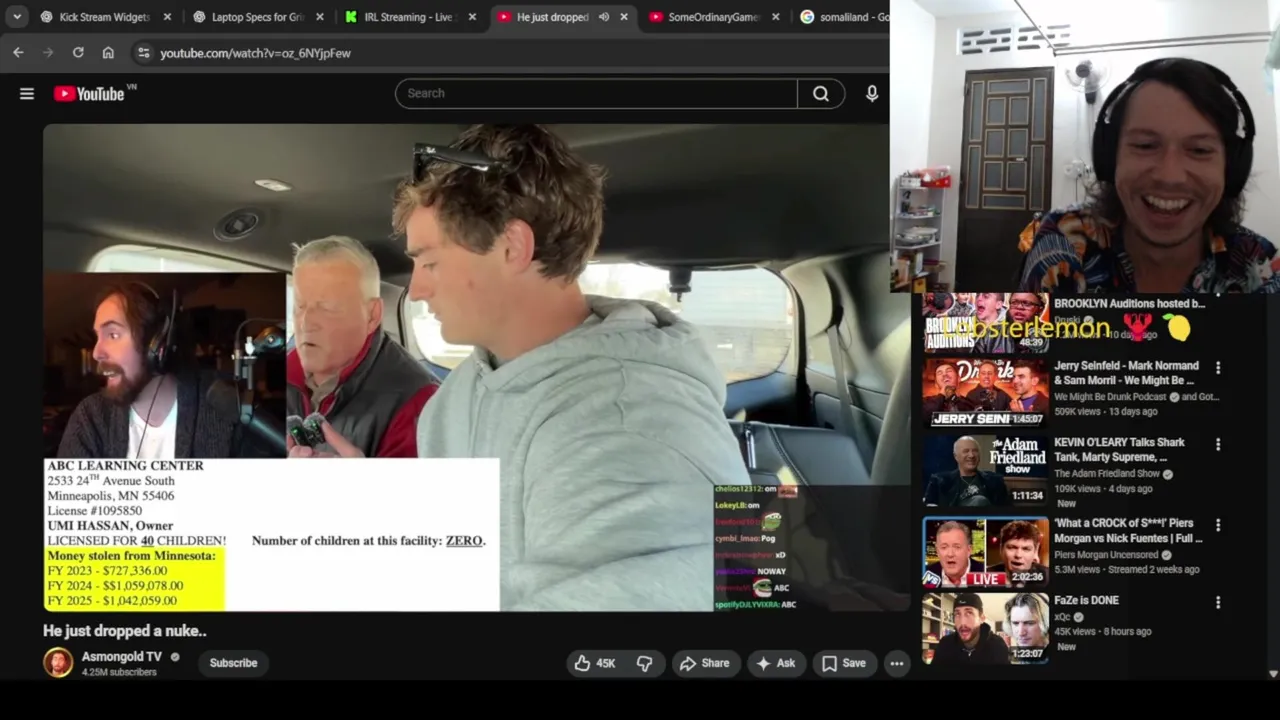Click the magnifier search button
The image size is (1280, 720).
[x=821, y=93]
